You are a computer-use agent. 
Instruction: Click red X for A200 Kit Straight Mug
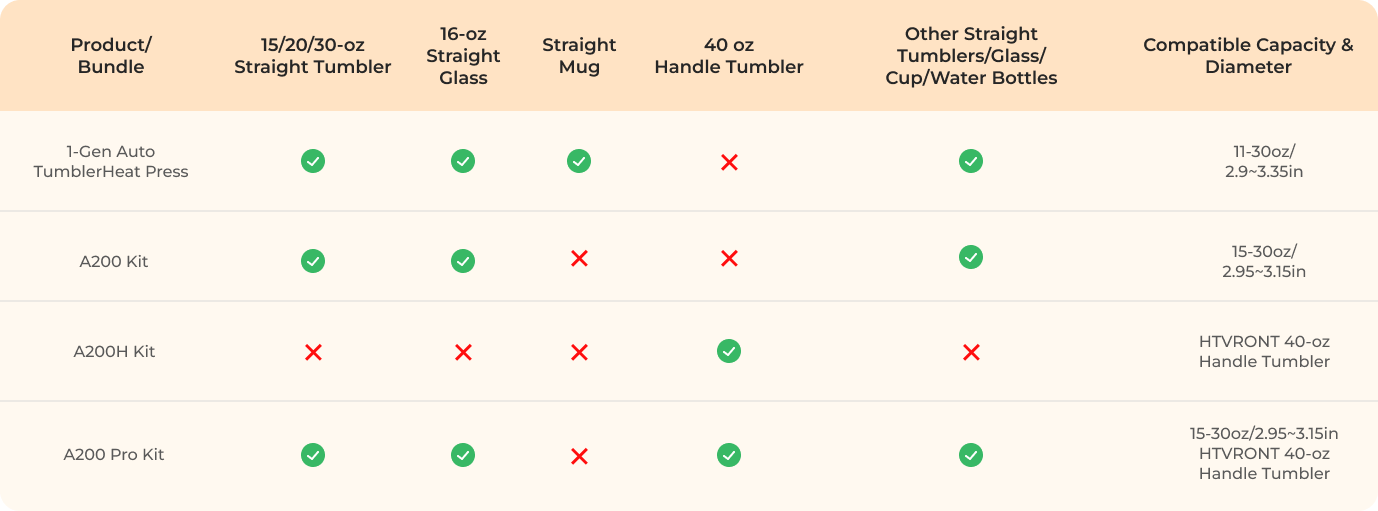tap(578, 259)
